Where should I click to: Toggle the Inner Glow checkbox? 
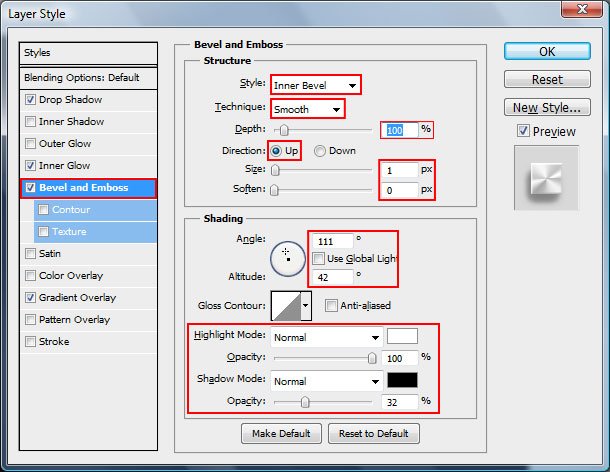click(x=30, y=166)
